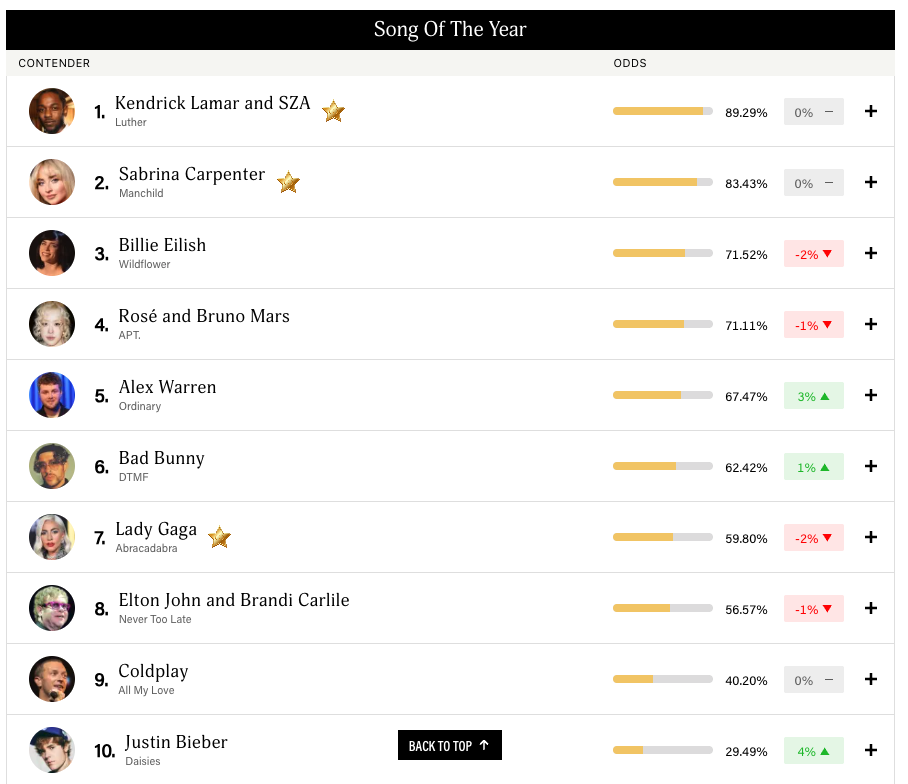Click gold star next to Lady Gaga
The image size is (908, 784).
[x=219, y=538]
